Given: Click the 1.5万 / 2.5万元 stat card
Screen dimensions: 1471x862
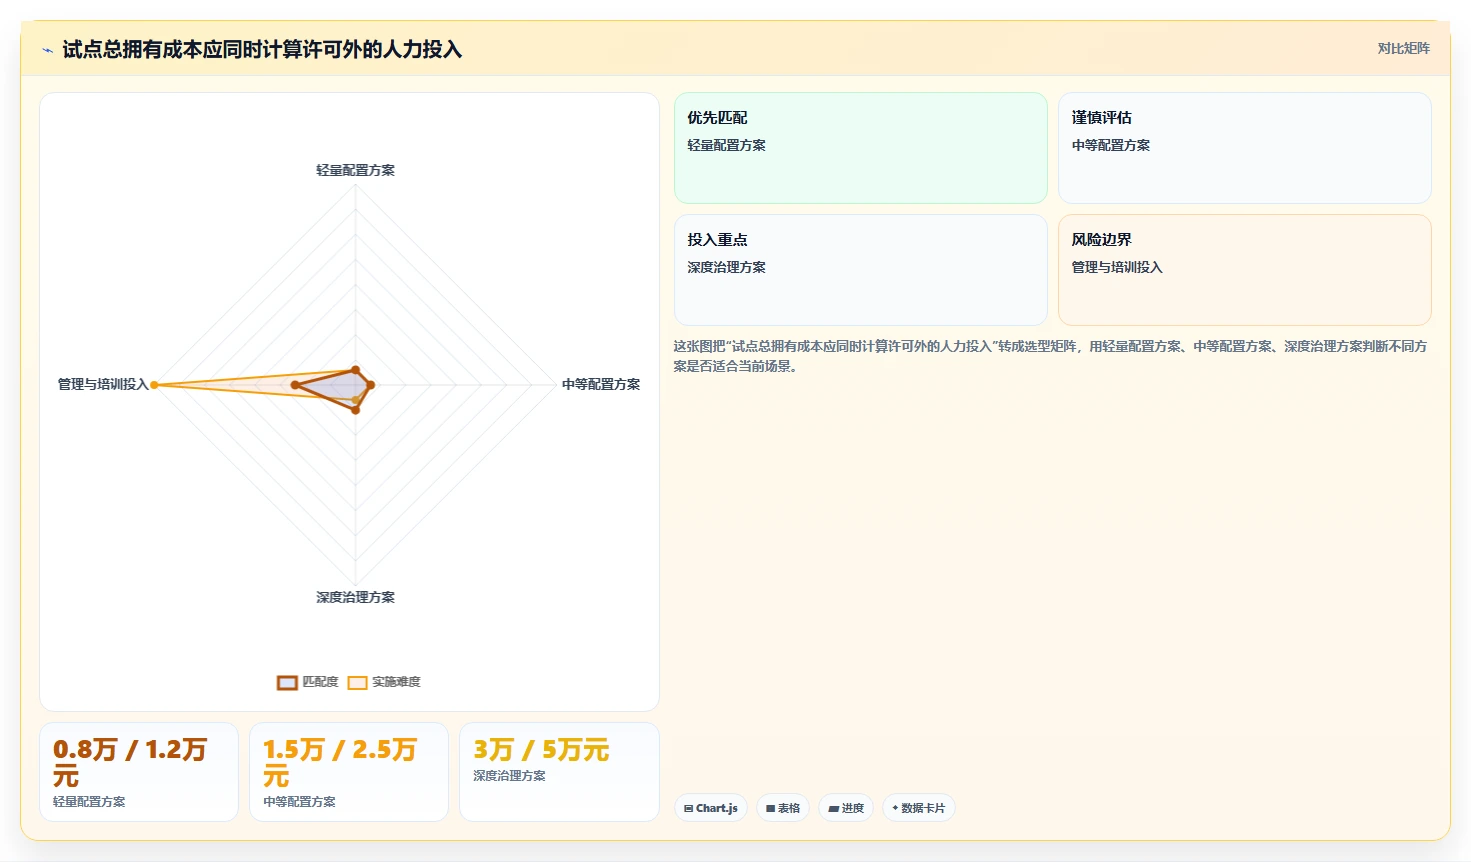Looking at the screenshot, I should [349, 772].
